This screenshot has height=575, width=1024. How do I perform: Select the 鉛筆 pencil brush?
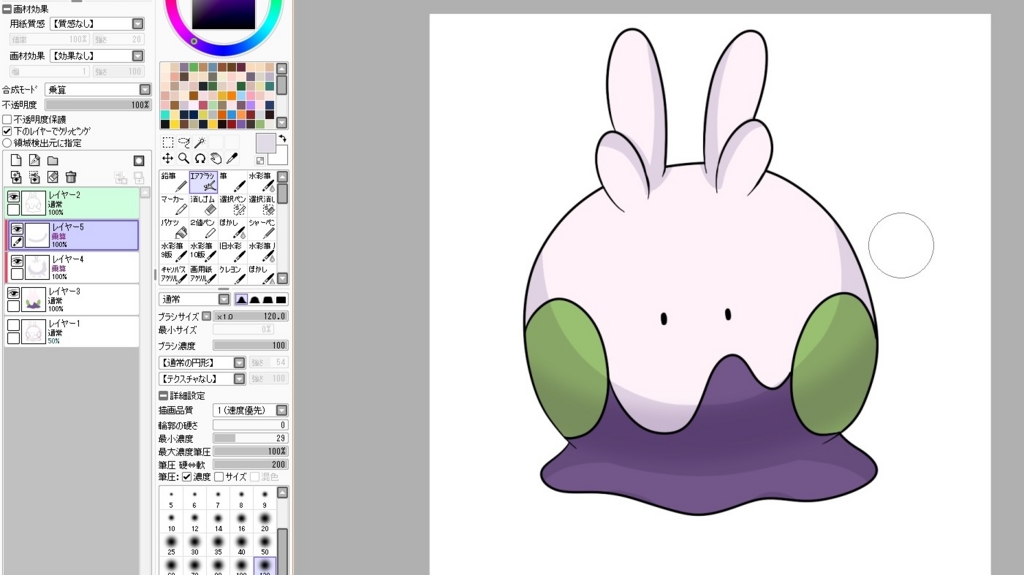coord(174,182)
